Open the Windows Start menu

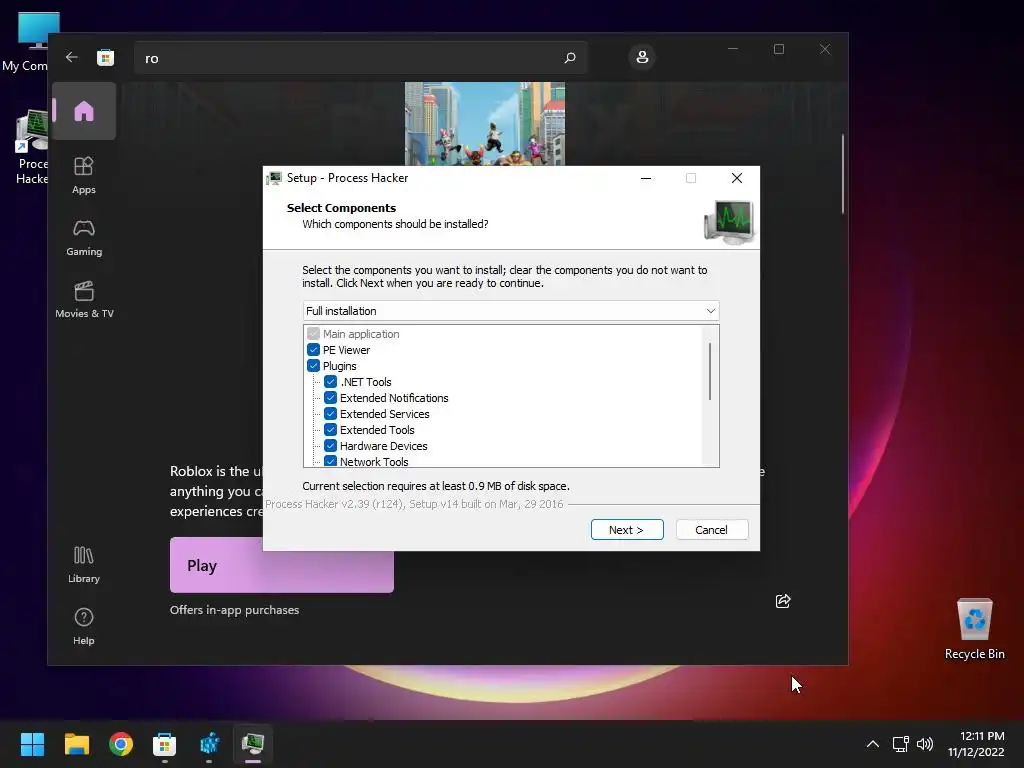32,744
